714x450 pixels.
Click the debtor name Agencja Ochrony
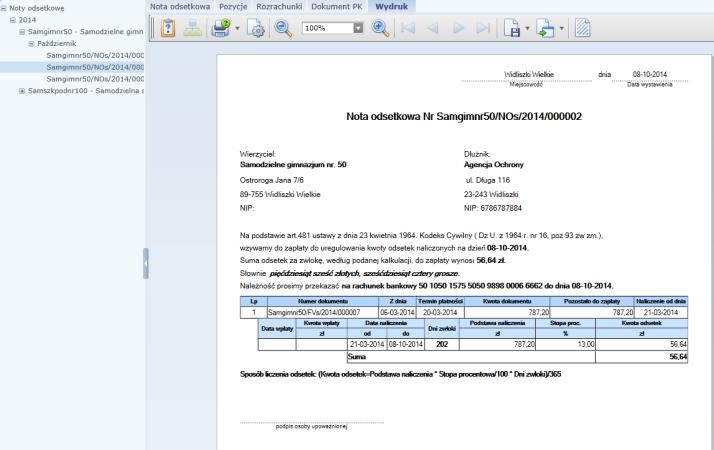coord(494,165)
